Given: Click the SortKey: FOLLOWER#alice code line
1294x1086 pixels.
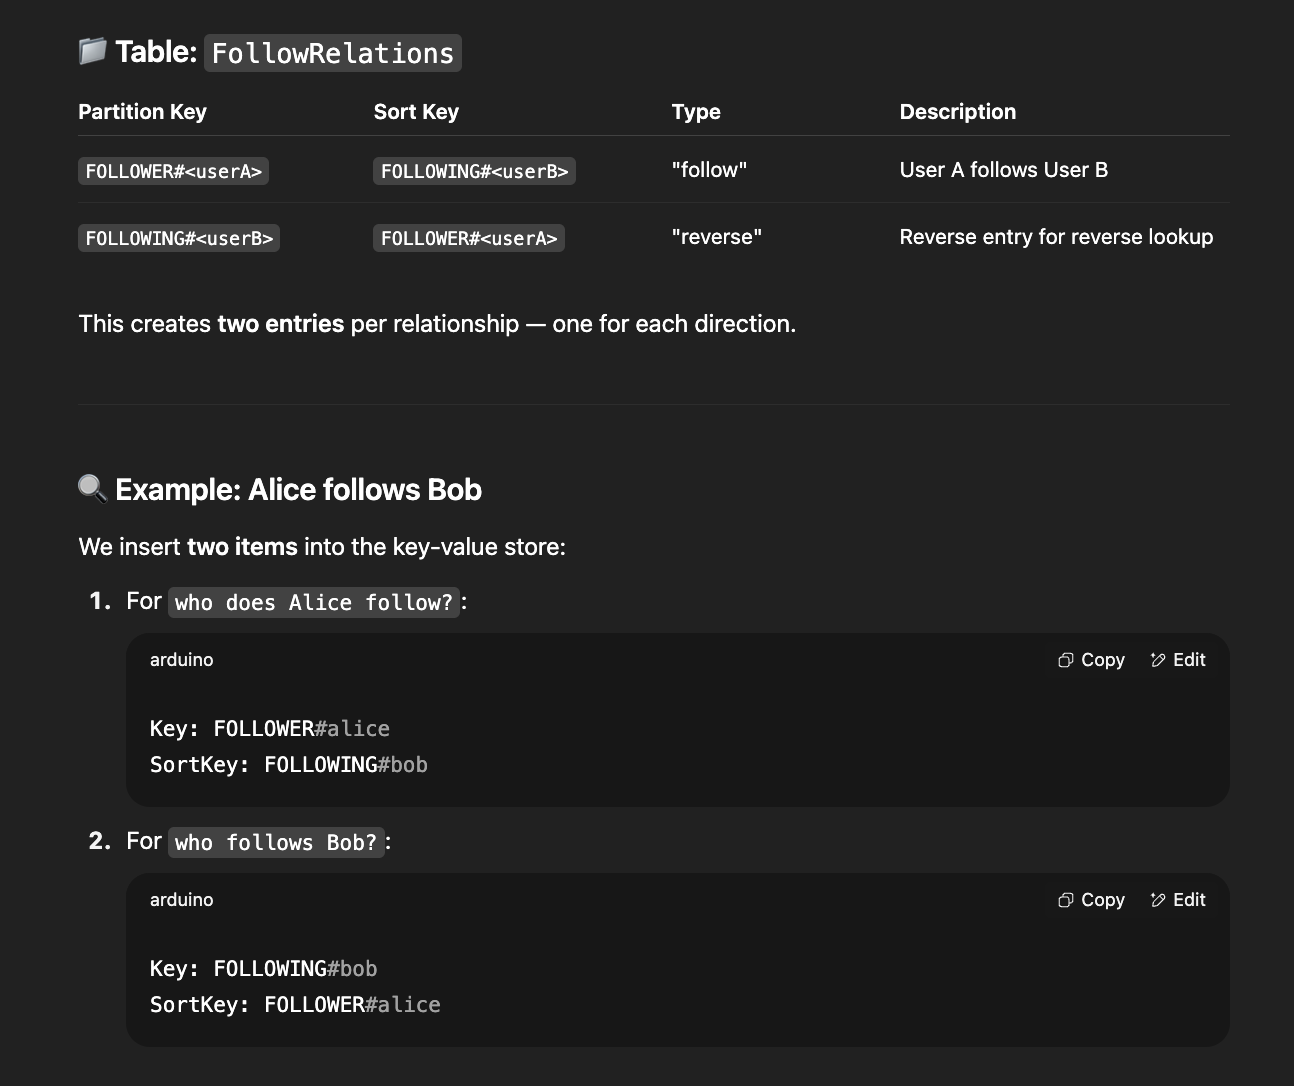Looking at the screenshot, I should click(x=295, y=1004).
